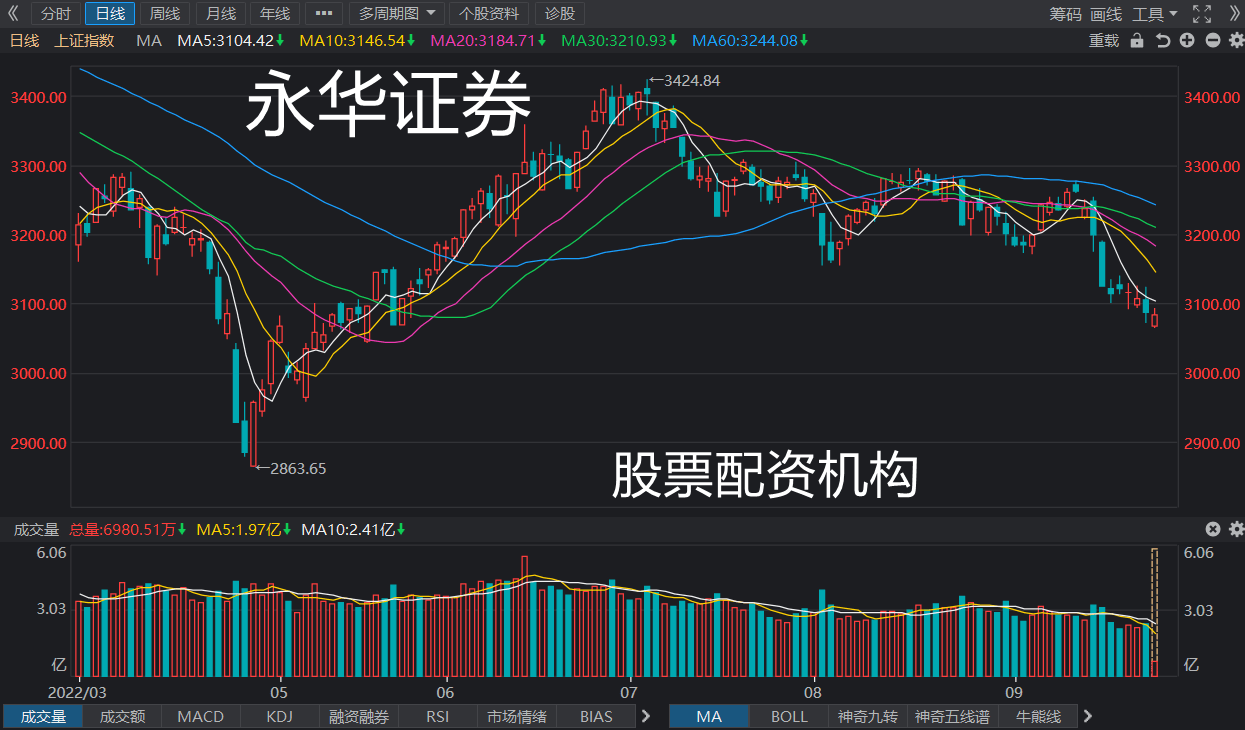
Task: Select the 日线 daily period tab
Action: point(110,14)
